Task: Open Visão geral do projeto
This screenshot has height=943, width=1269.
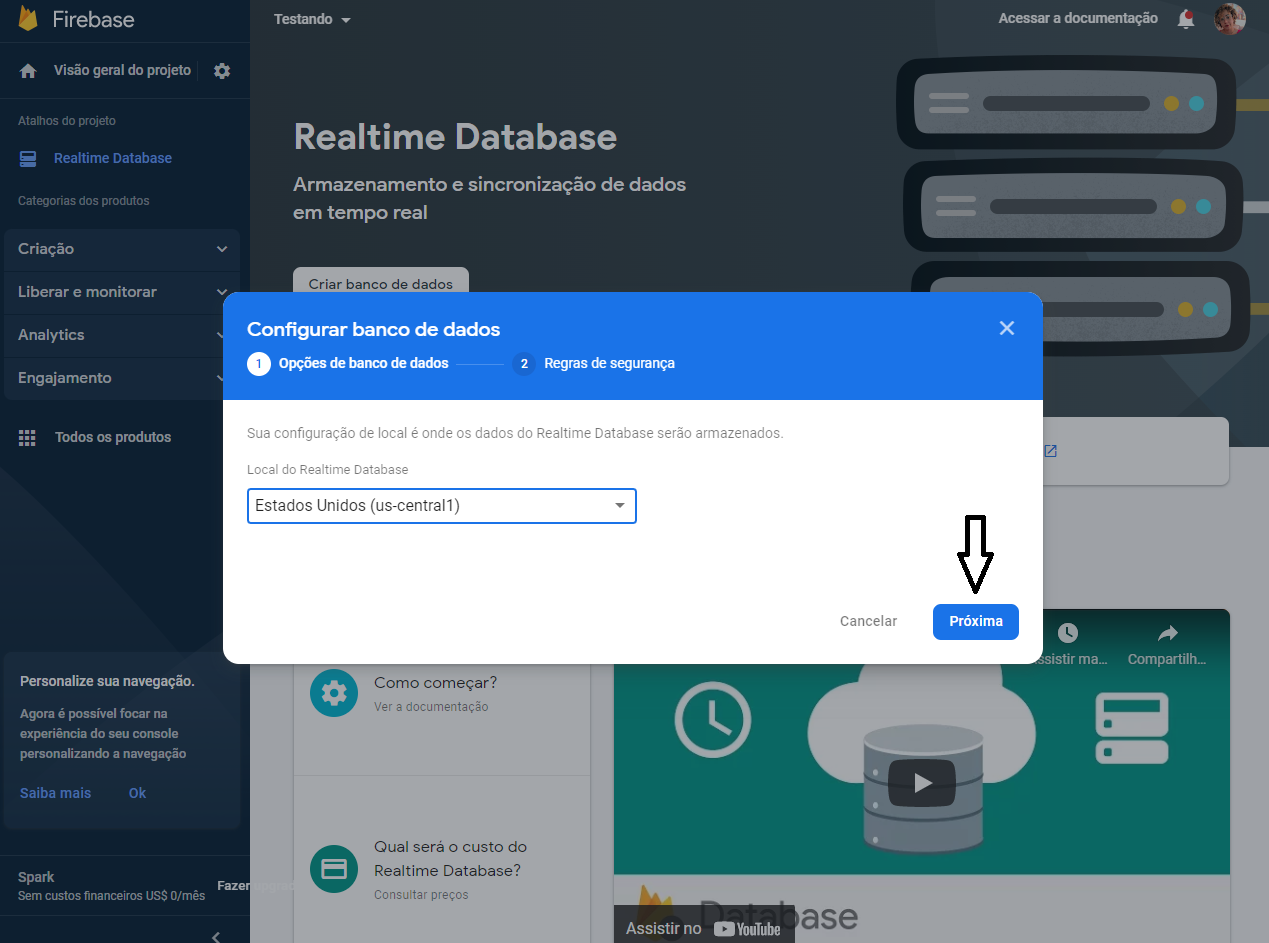Action: [122, 71]
